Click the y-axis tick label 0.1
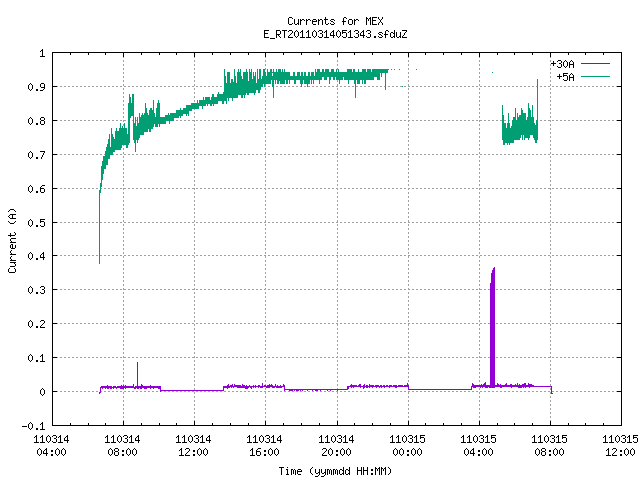640x480 pixels. click(36, 358)
